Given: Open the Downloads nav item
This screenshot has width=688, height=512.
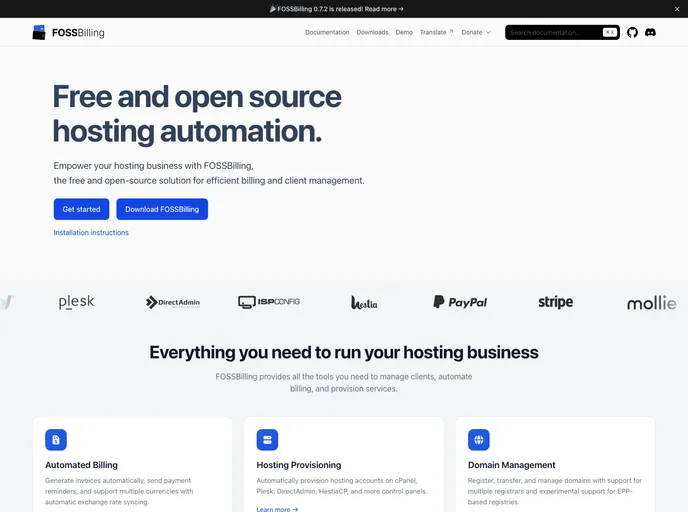Looking at the screenshot, I should 372,32.
